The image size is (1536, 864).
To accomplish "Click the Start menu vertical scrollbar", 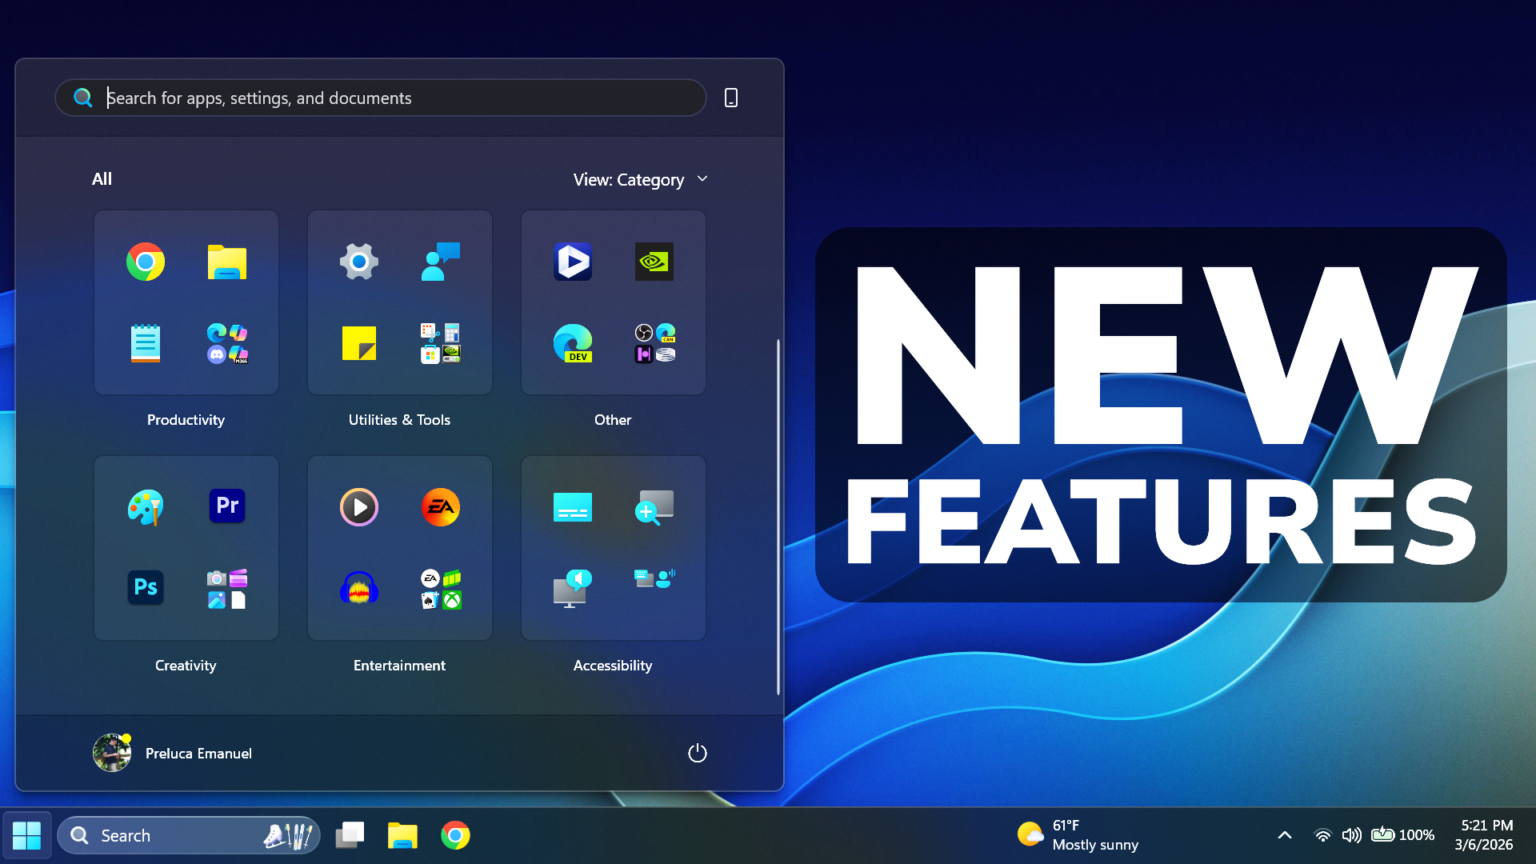I will [x=778, y=516].
